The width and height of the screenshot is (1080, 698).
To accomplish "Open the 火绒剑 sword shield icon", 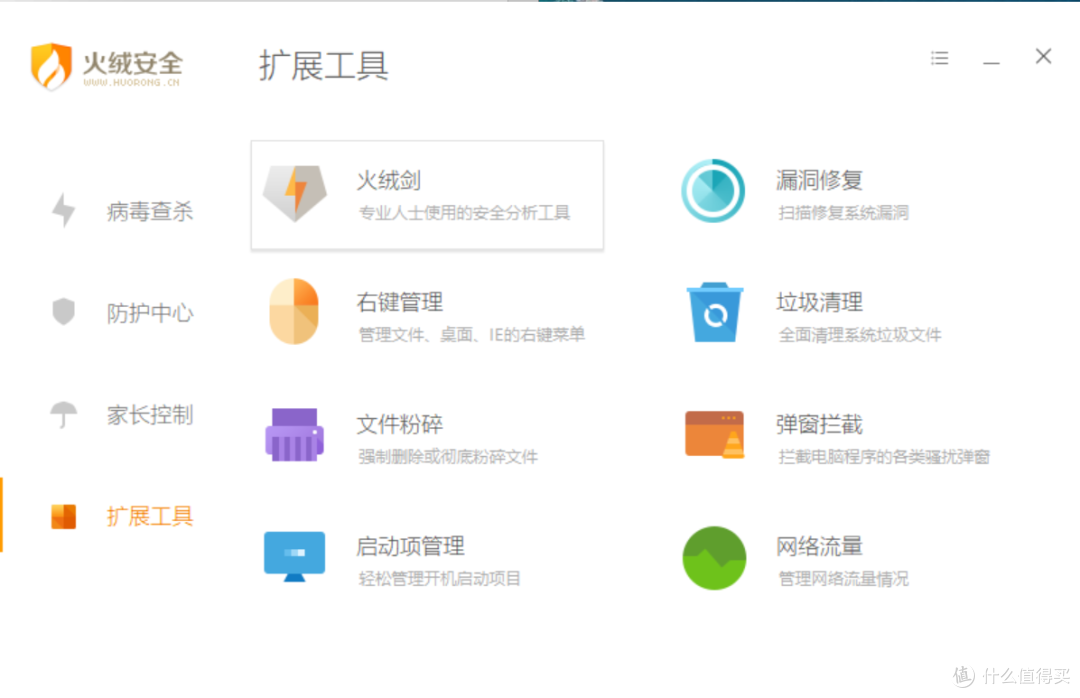I will 295,193.
